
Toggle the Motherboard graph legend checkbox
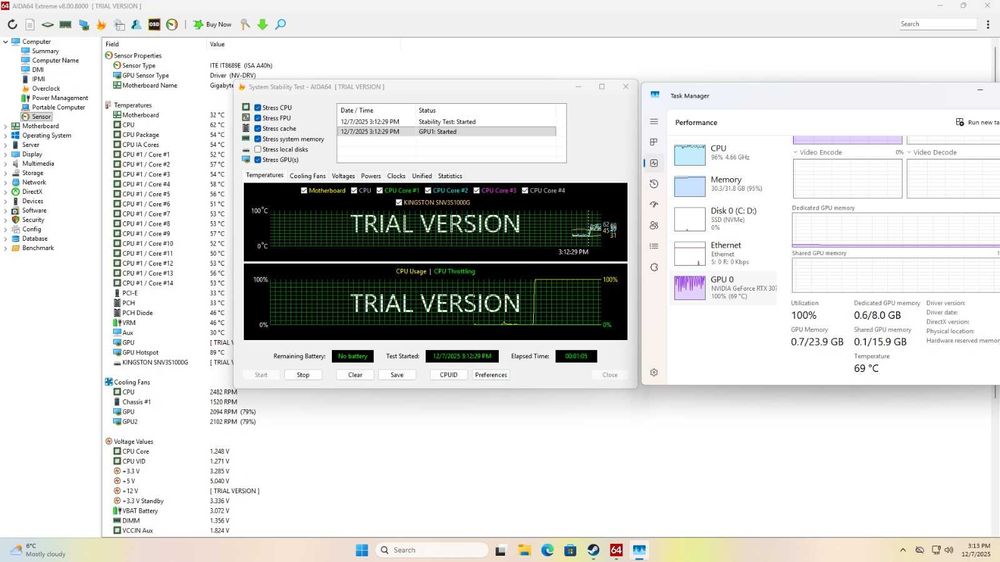click(x=304, y=190)
